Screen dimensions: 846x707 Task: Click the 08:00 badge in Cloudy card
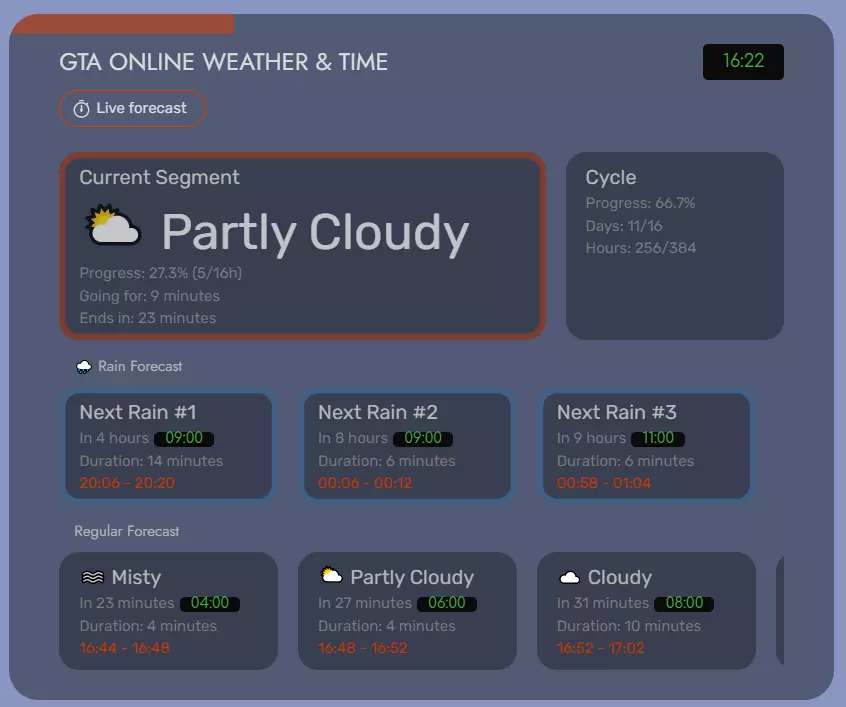pos(684,603)
